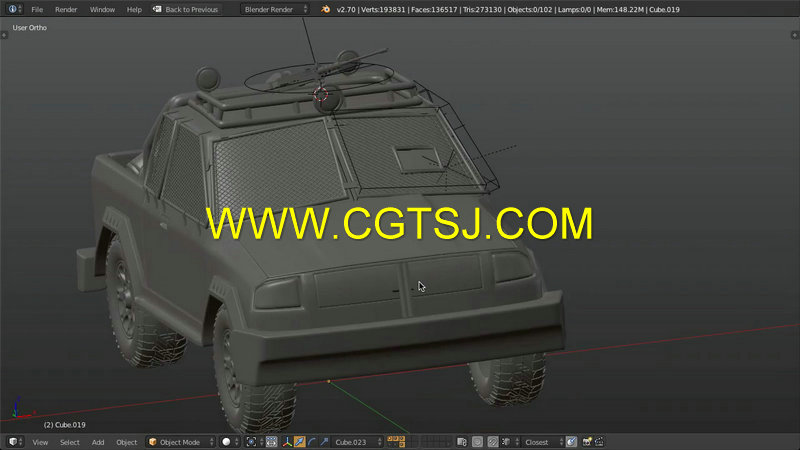Open the 3D View editor type selector
800x450 pixels.
click(15, 442)
